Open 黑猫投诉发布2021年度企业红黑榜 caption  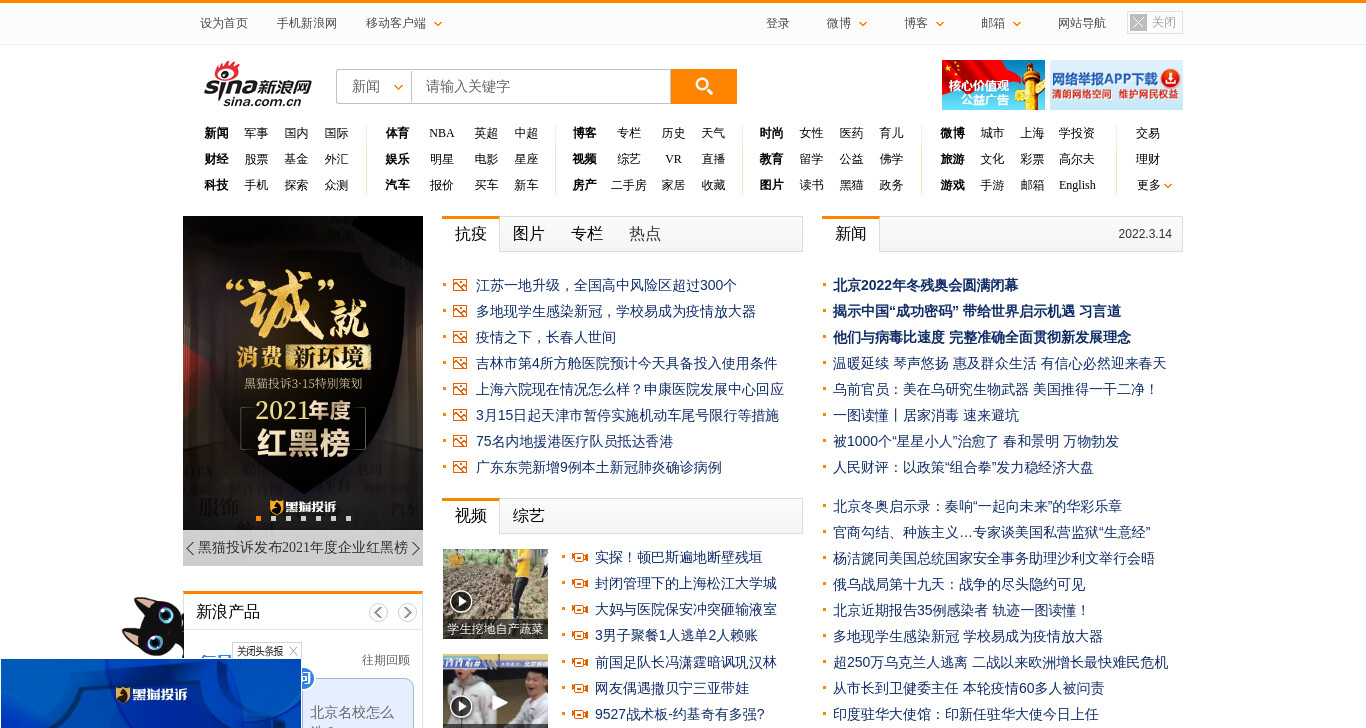click(x=303, y=548)
